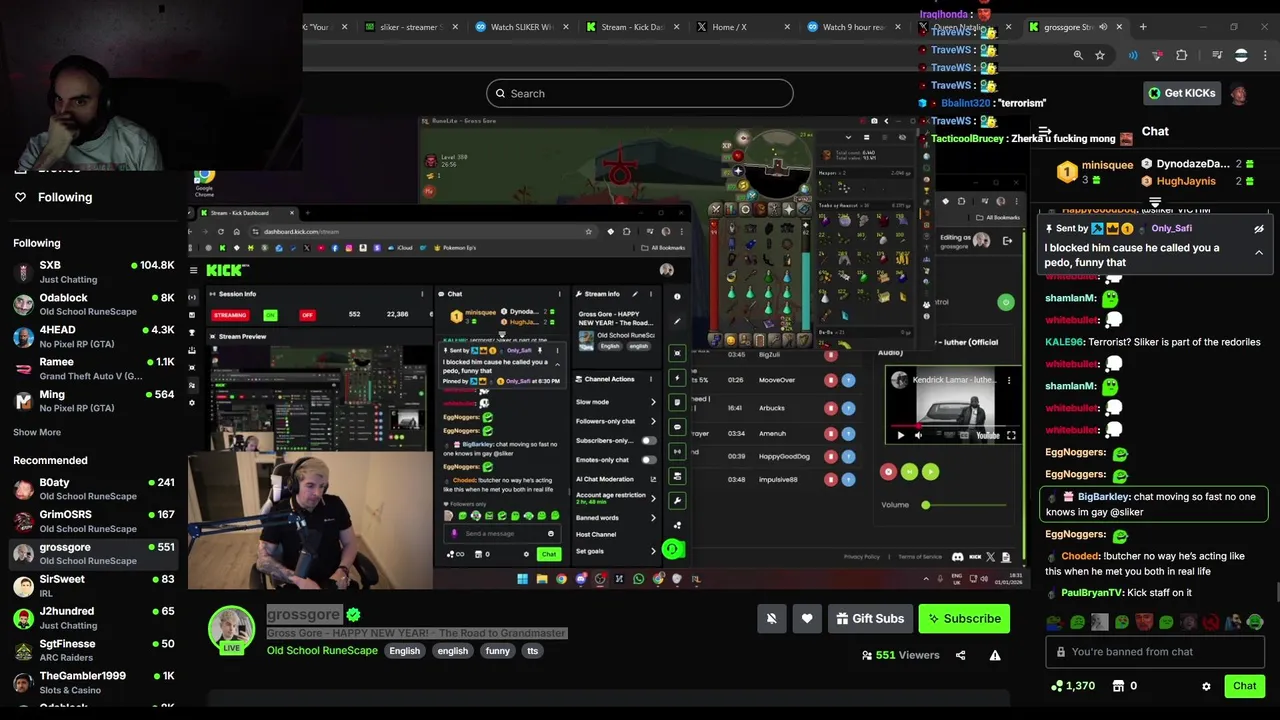Viewport: 1280px width, 720px height.
Task: Click green ON button in Session Info
Action: pyautogui.click(x=270, y=315)
